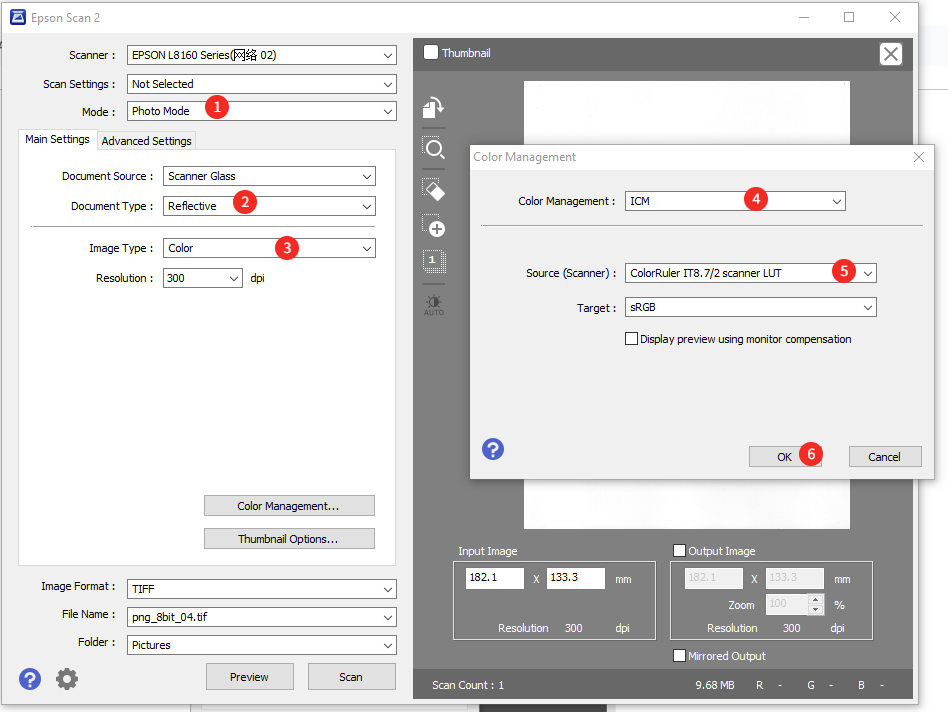Click the Input Image height field 133.3
Image resolution: width=948 pixels, height=712 pixels.
576,578
